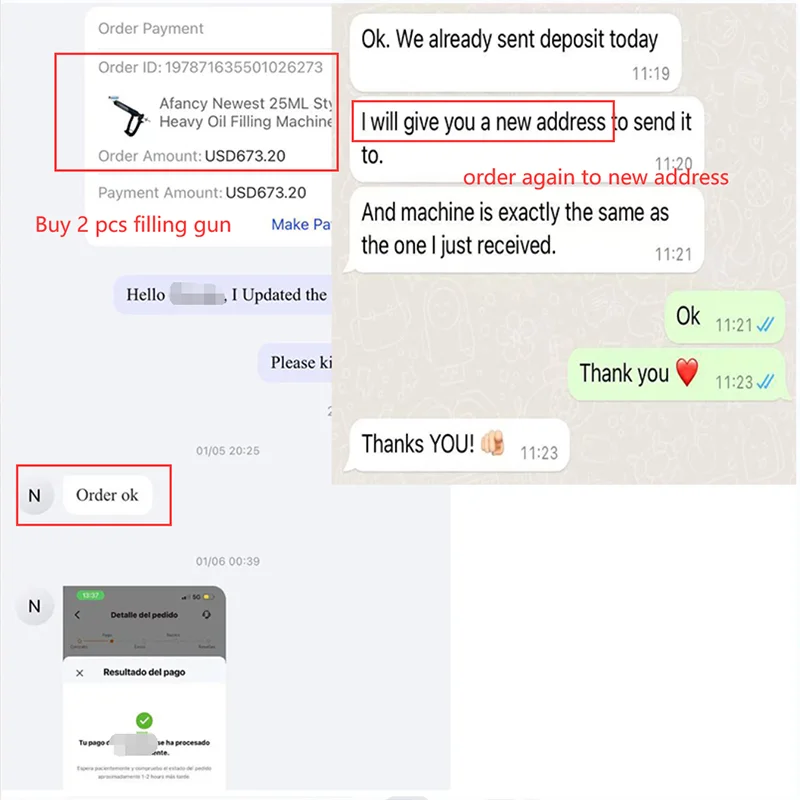
Task: Click the 01/06 00:39 timestamp
Action: (228, 561)
